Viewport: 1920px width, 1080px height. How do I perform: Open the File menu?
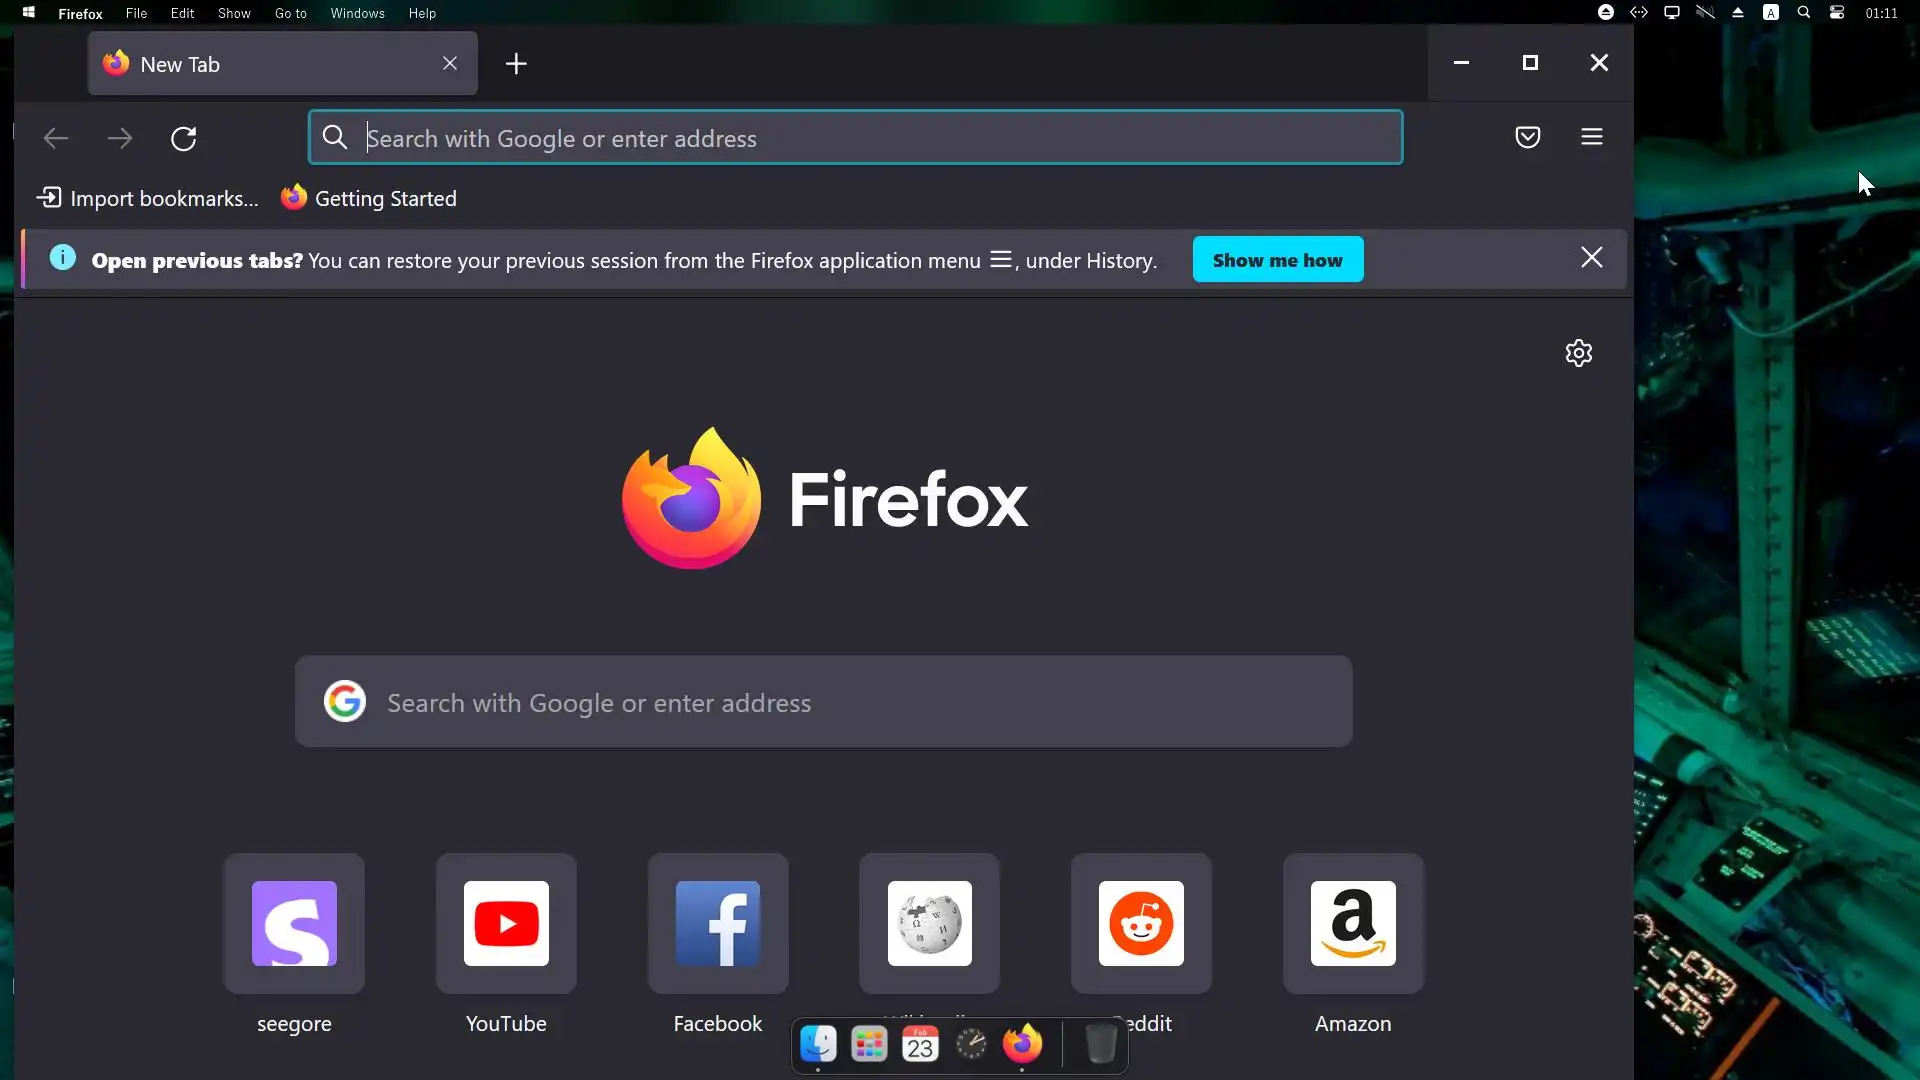(136, 13)
